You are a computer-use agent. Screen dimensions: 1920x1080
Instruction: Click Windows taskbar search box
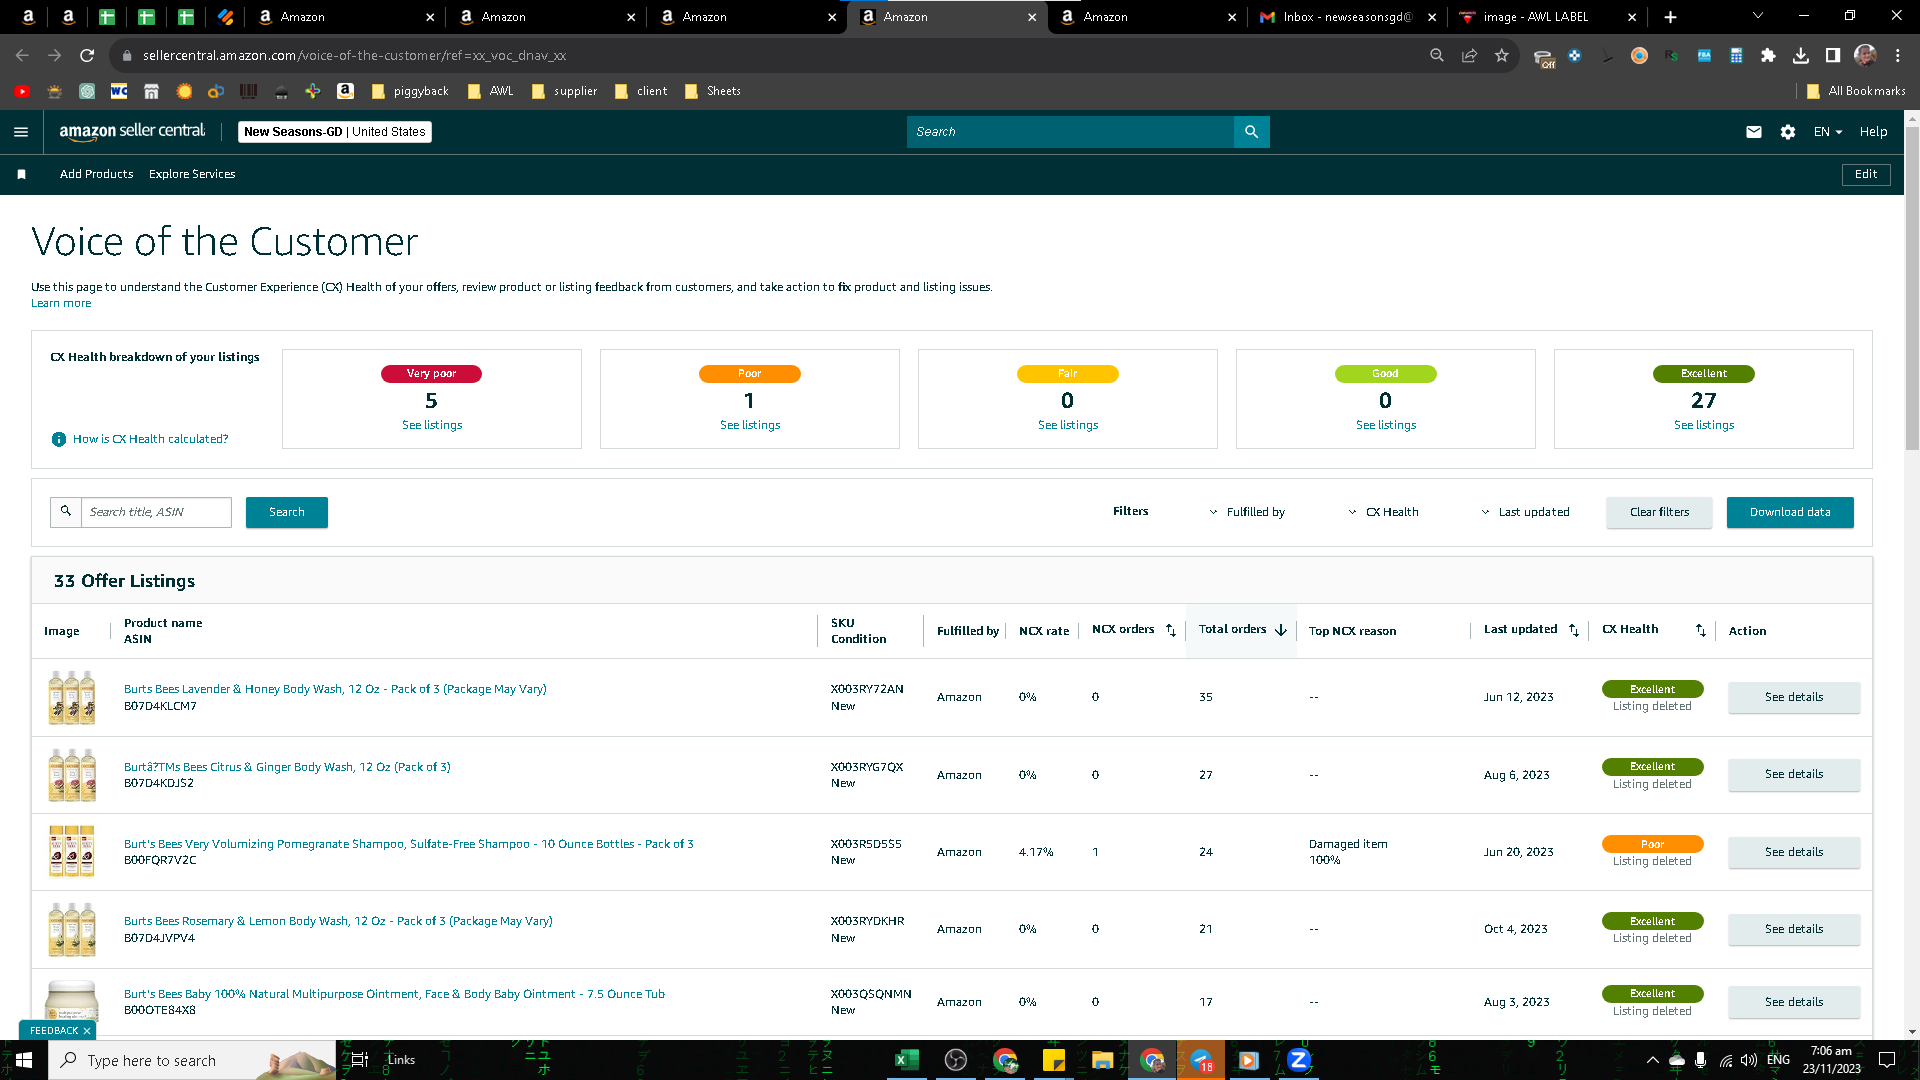(192, 1060)
